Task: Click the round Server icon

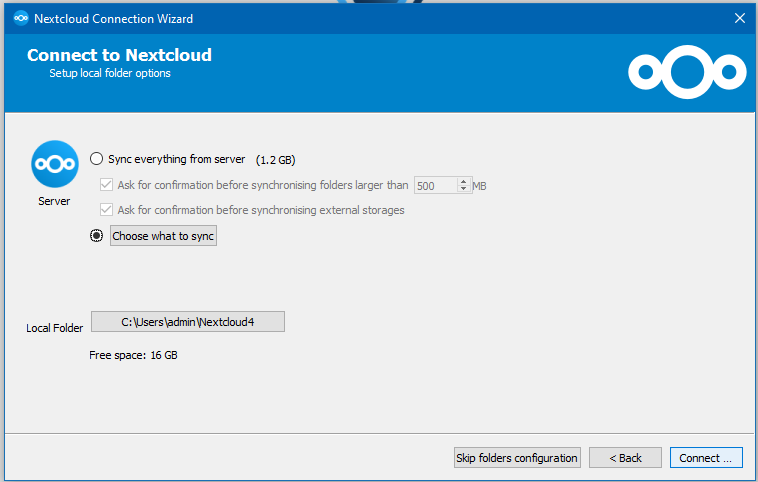Action: coord(54,163)
